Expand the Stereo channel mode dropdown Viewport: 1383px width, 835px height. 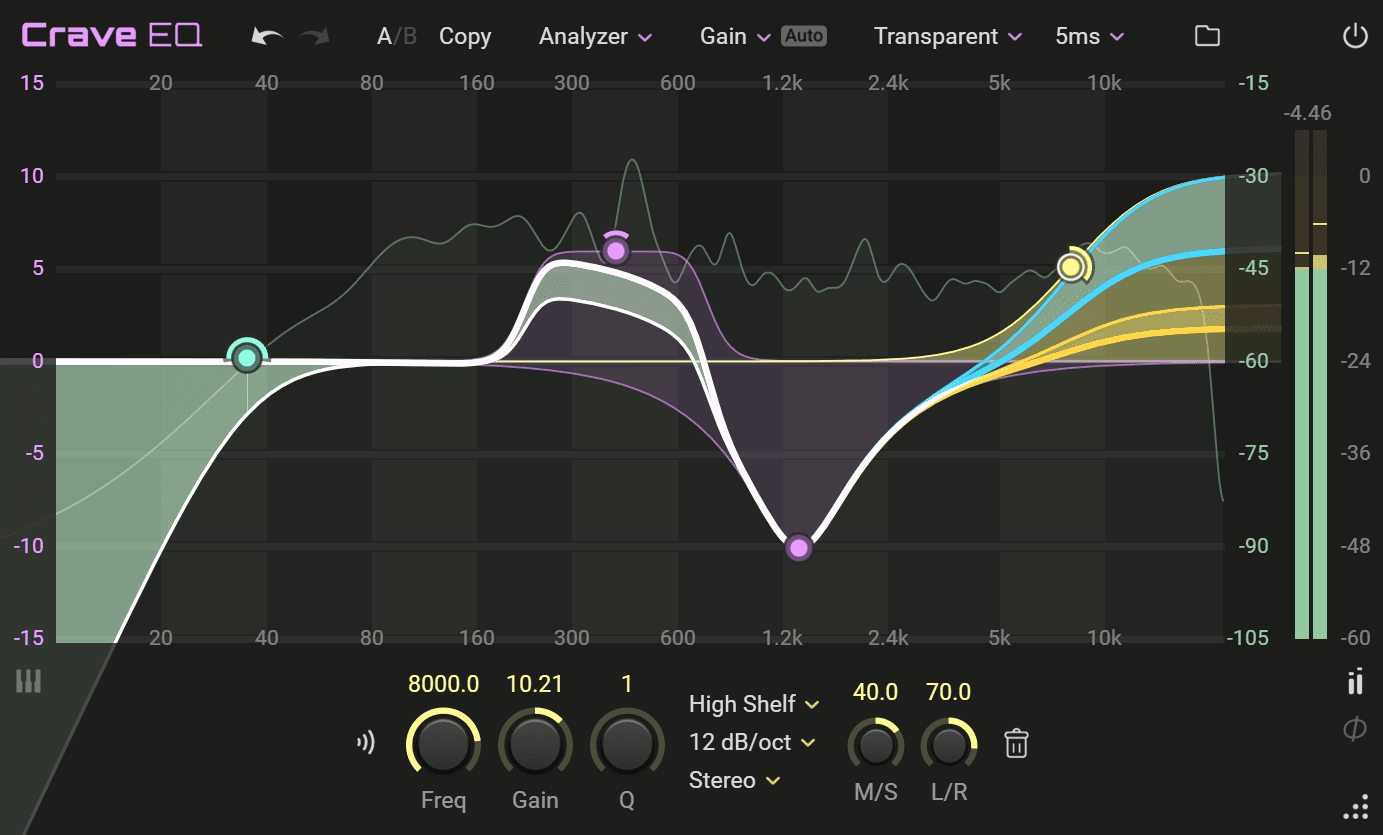735,780
